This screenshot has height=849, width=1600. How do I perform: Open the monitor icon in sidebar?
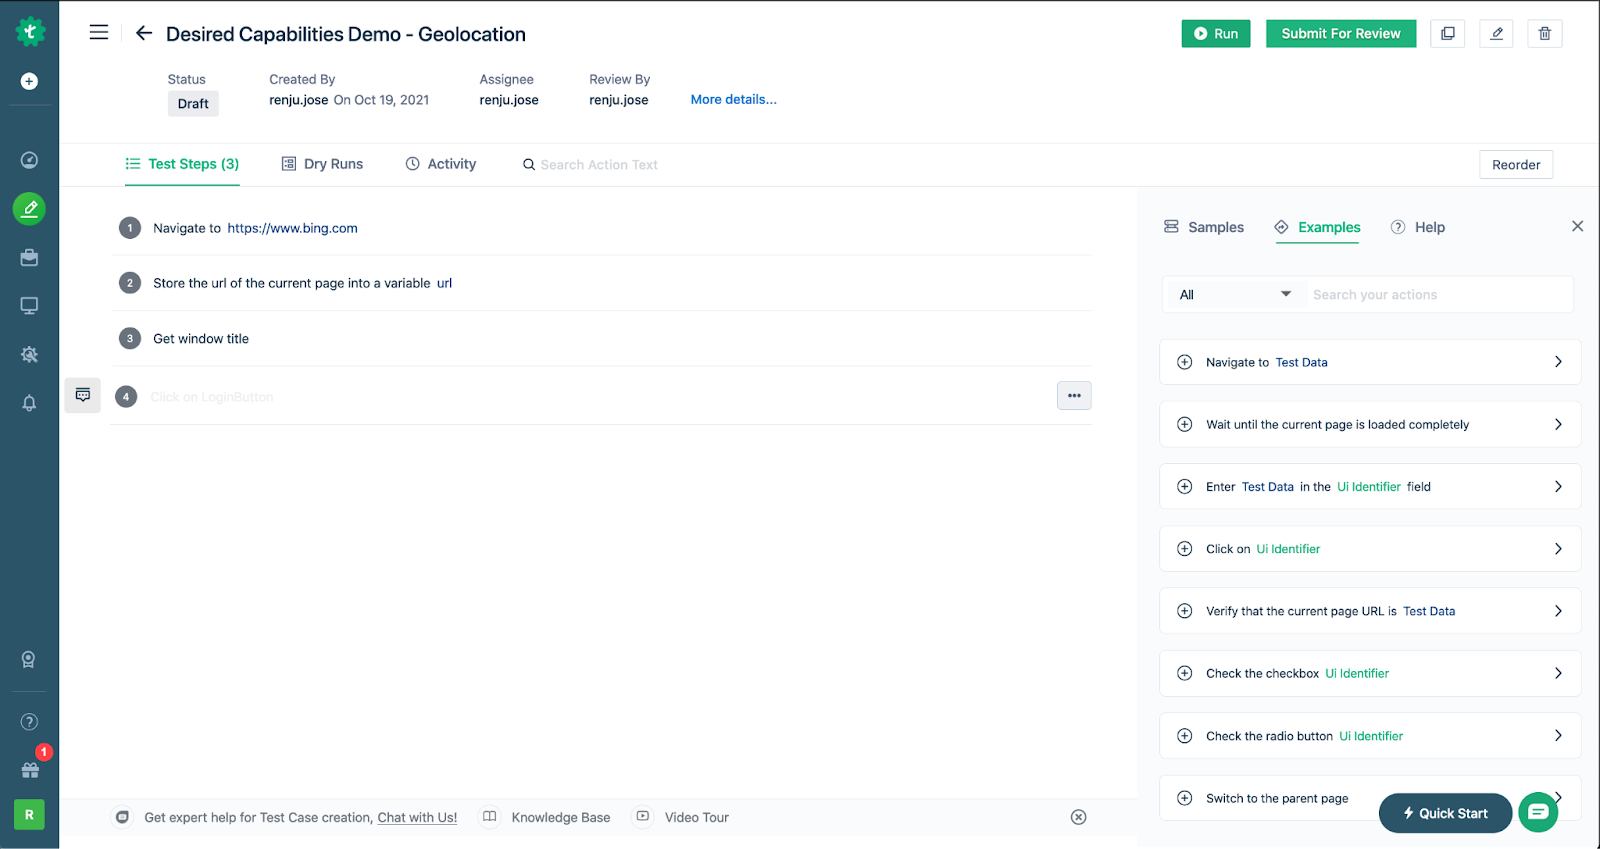pyautogui.click(x=30, y=306)
